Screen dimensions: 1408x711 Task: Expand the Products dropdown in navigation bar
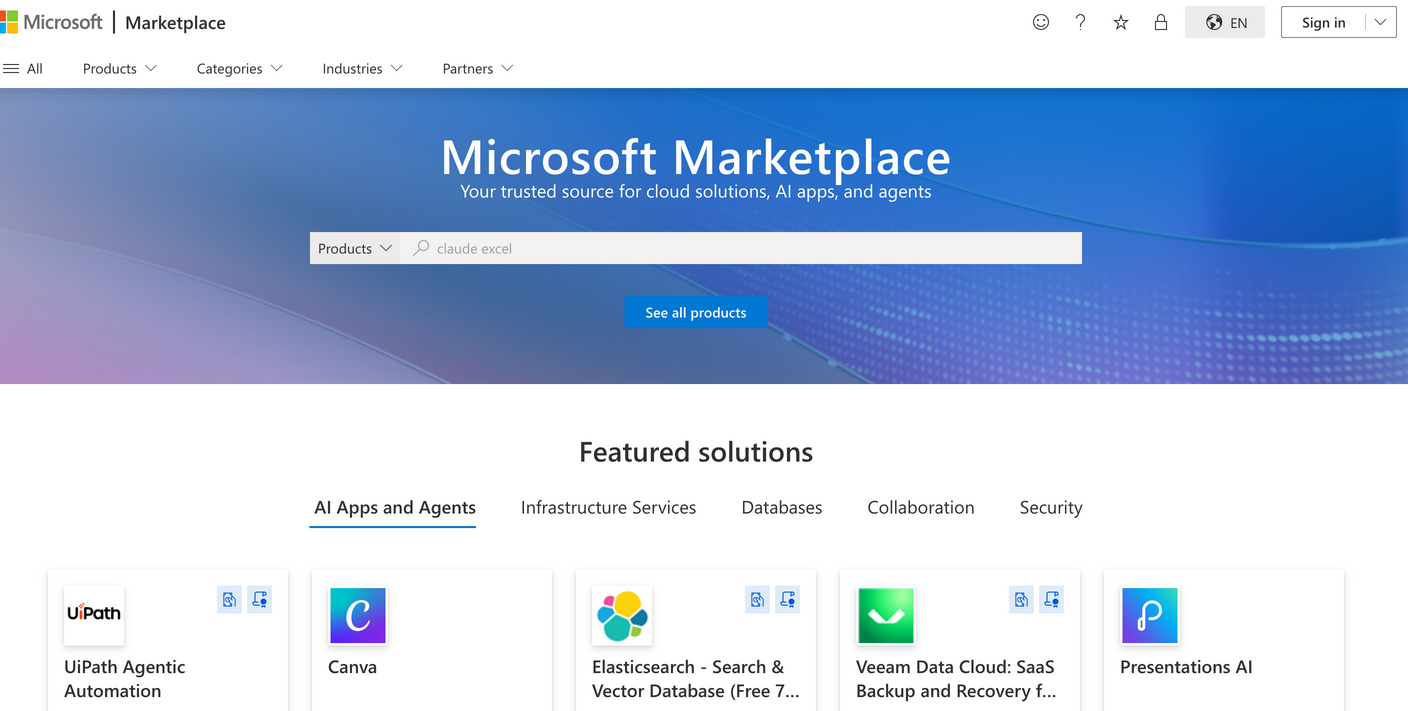point(120,68)
